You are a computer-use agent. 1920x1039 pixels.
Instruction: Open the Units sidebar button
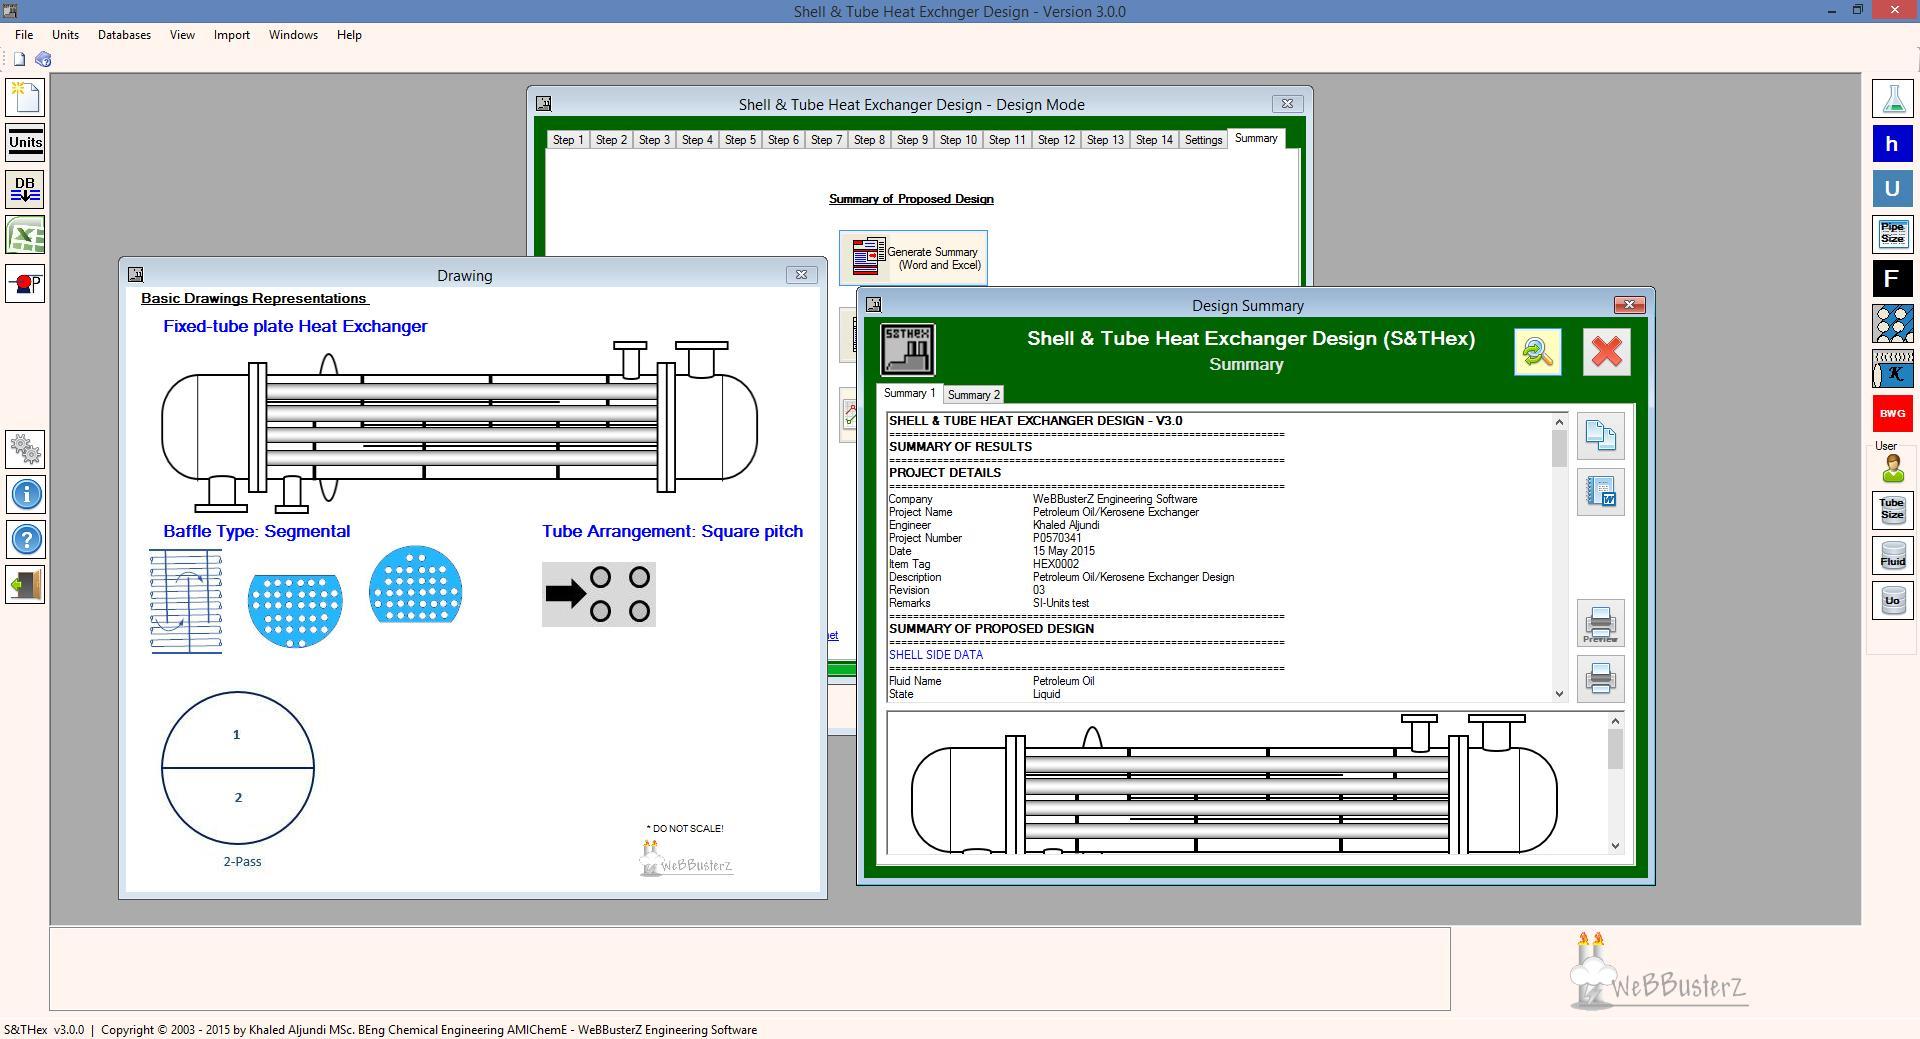point(25,142)
